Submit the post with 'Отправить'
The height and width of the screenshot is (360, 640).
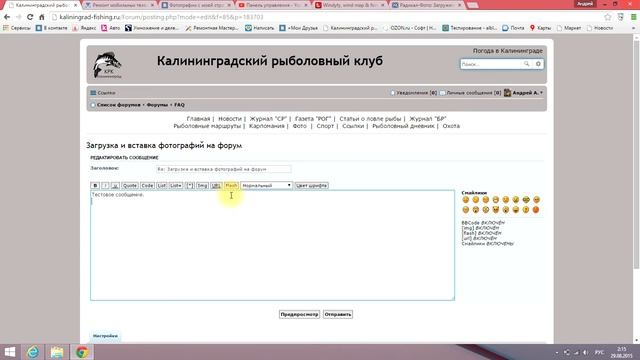point(338,314)
